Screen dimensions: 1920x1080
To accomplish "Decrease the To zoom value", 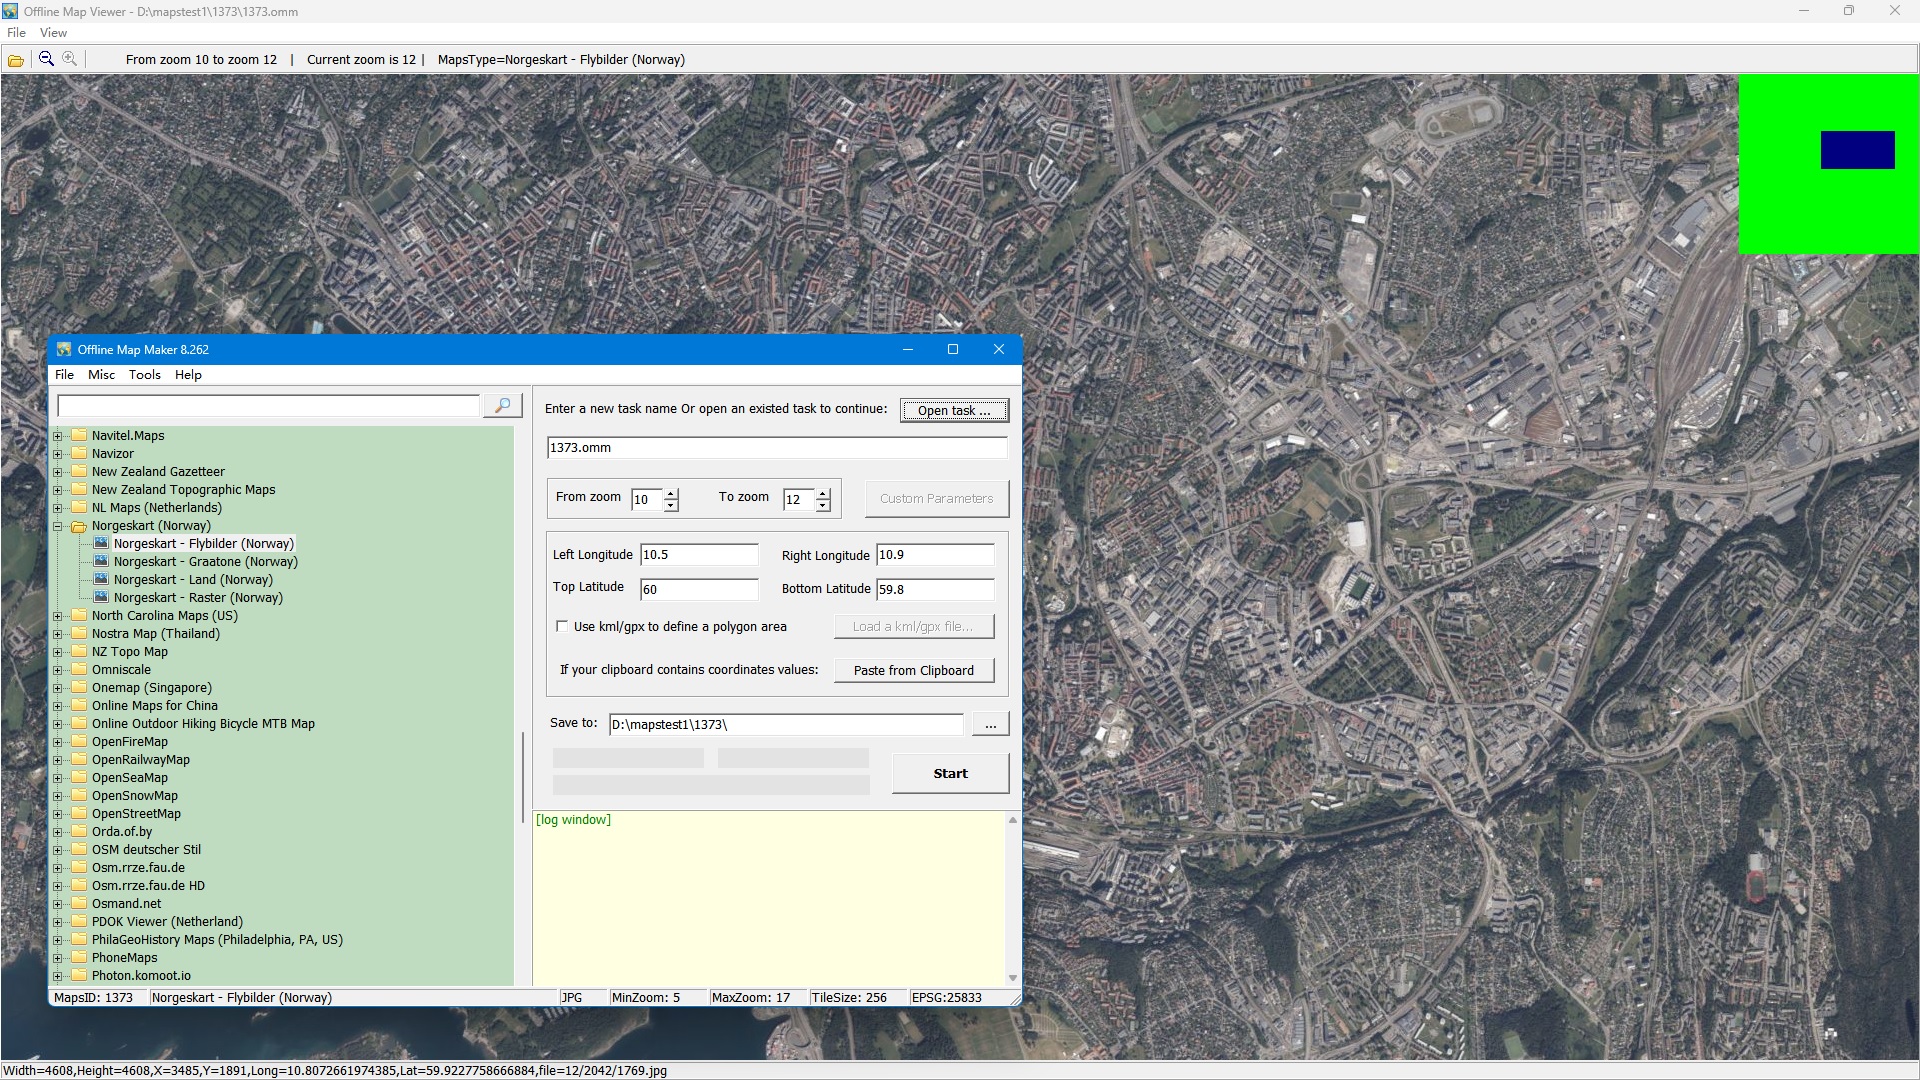I will [x=823, y=505].
